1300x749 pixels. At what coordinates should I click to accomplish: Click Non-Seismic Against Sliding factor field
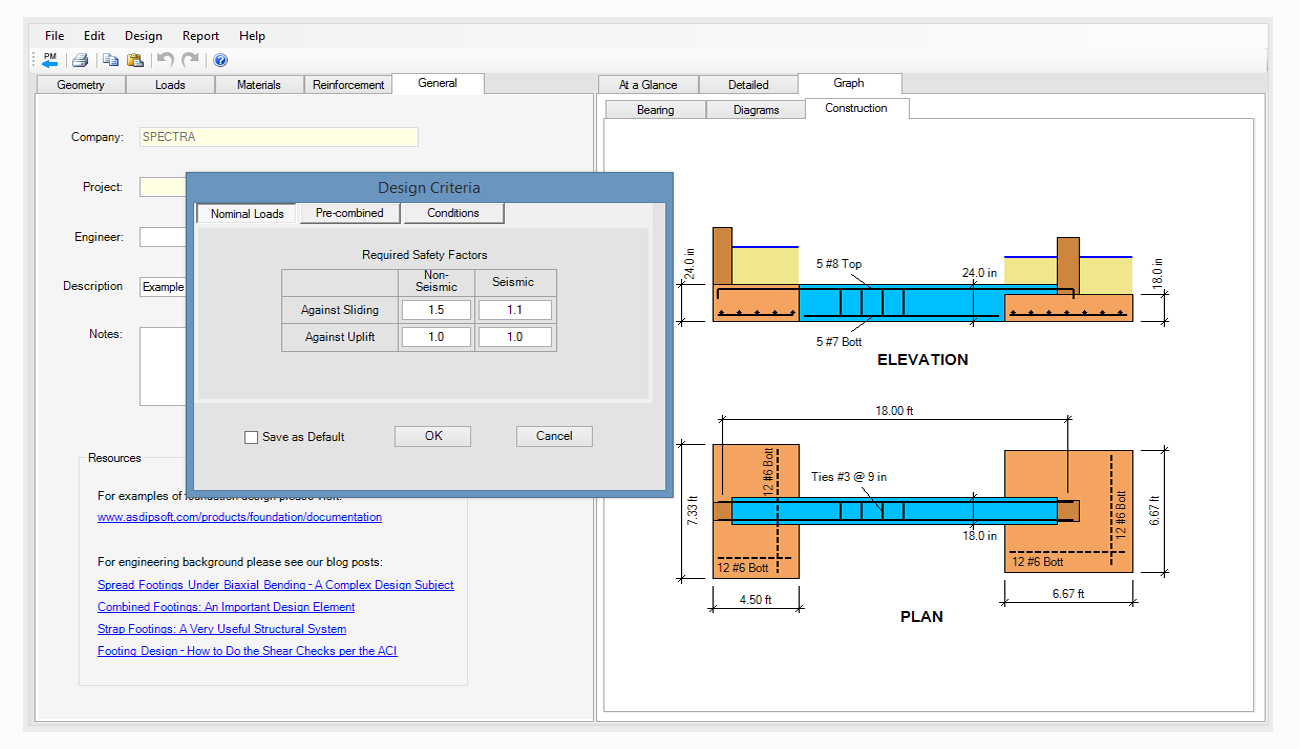pyautogui.click(x=436, y=310)
